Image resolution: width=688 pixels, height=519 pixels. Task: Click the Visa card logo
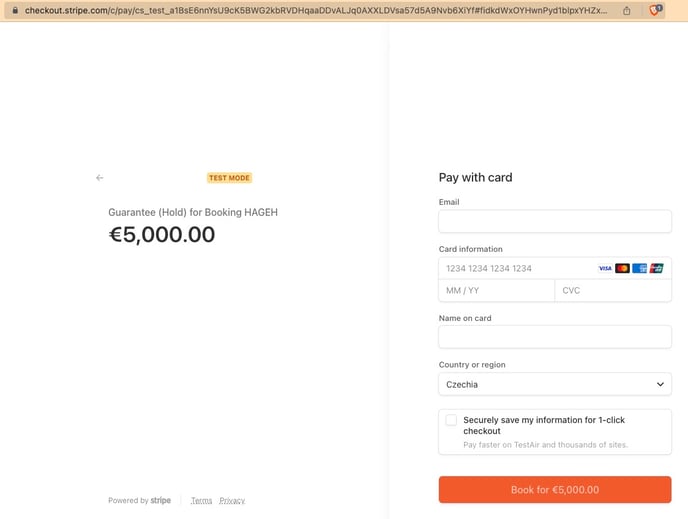(605, 268)
